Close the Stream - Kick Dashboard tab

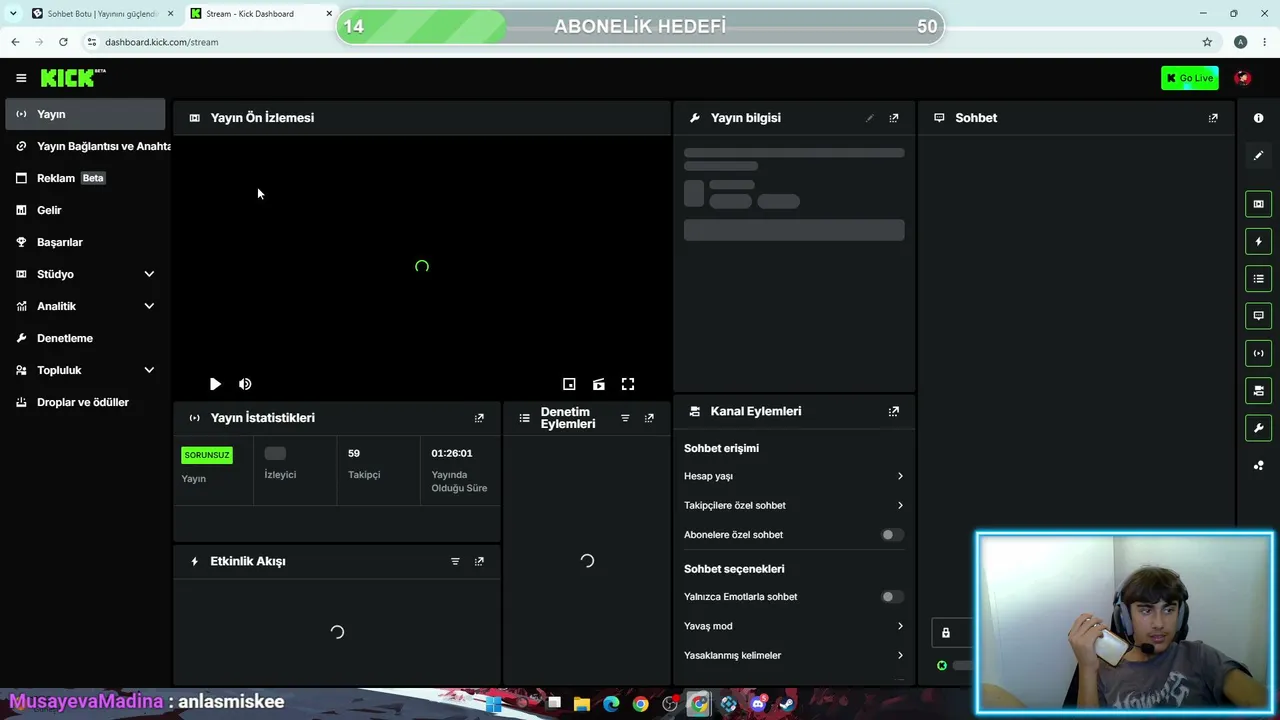(329, 14)
